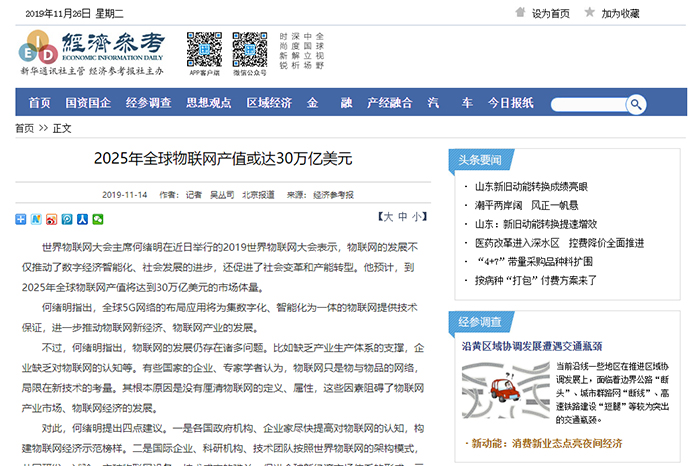This screenshot has height=466, width=700.
Task: Click the WeChat public account QR code
Action: (250, 50)
